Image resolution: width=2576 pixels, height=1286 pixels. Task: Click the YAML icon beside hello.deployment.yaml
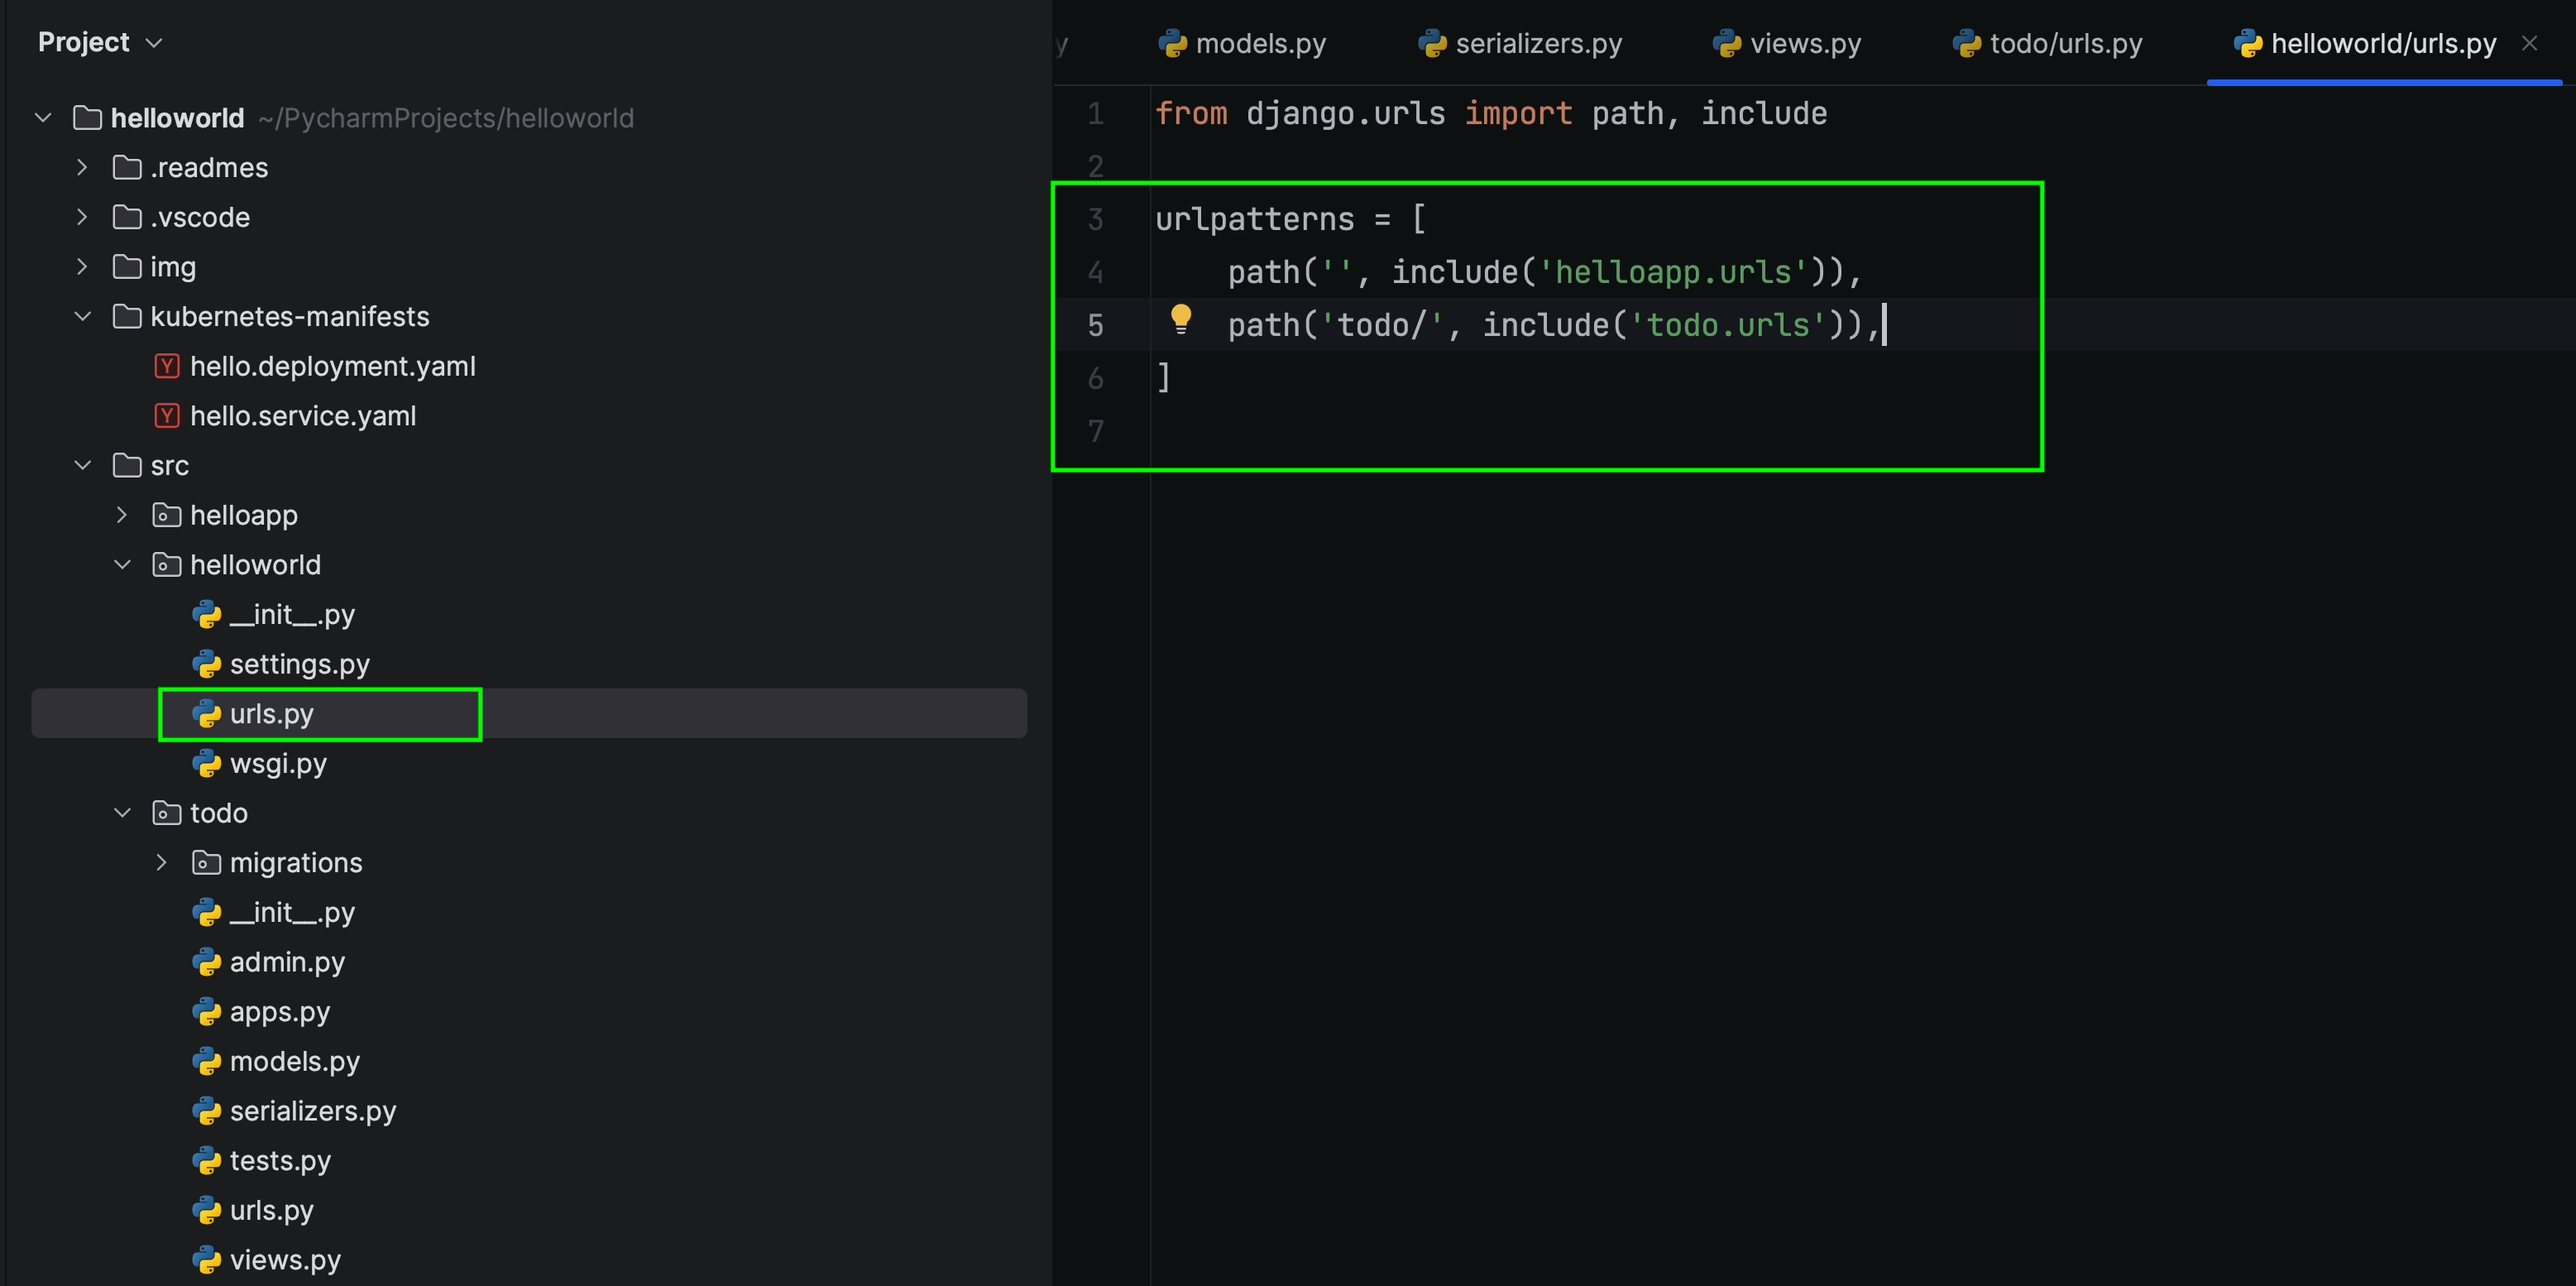click(166, 366)
